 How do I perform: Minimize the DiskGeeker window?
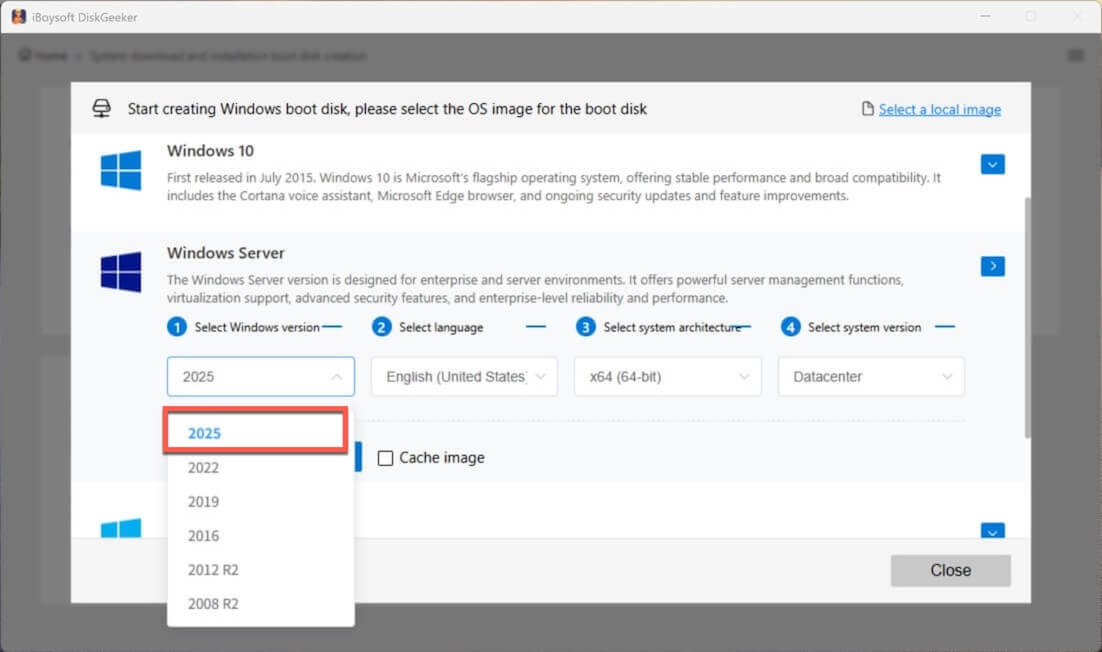click(985, 16)
